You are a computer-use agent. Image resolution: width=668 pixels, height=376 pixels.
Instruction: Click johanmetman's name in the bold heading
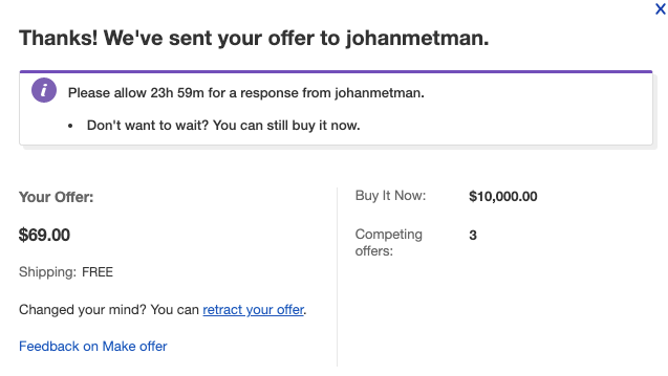coord(414,38)
